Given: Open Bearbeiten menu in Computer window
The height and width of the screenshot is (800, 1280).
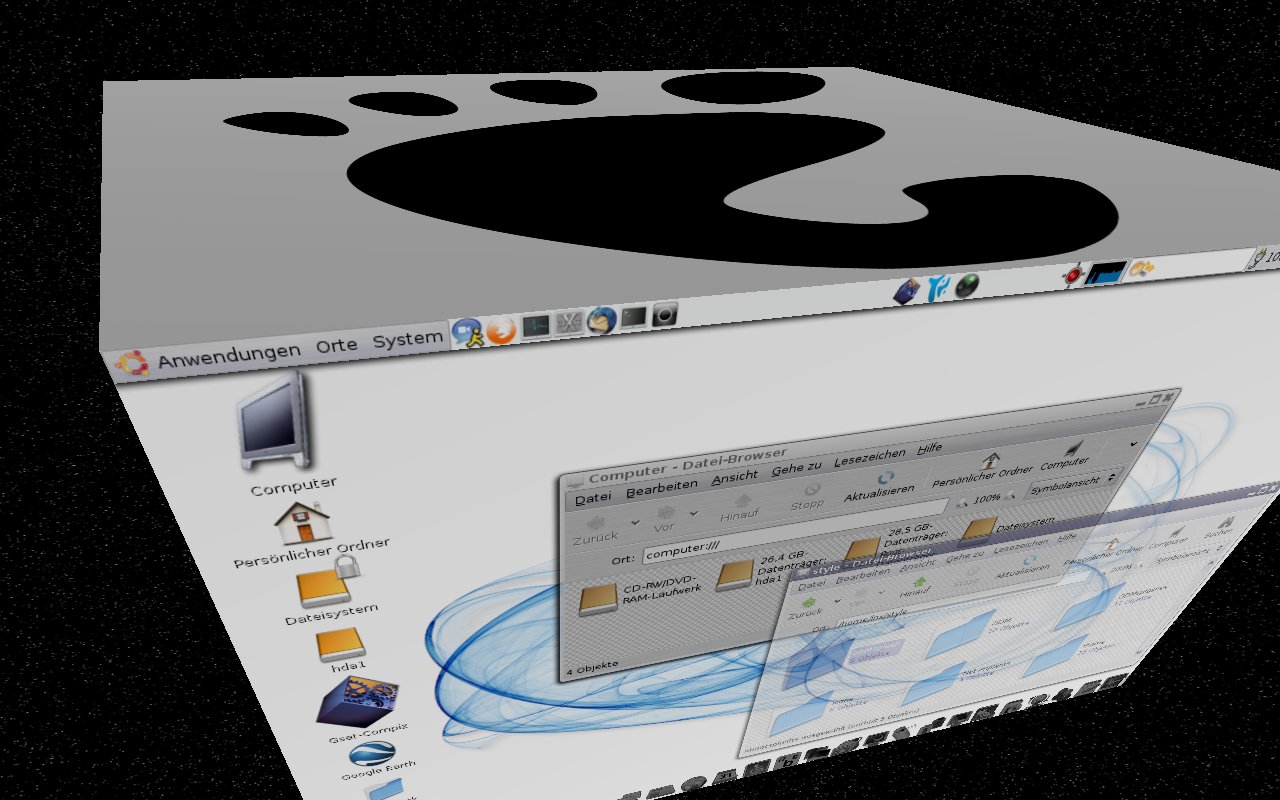Looking at the screenshot, I should click(x=662, y=488).
